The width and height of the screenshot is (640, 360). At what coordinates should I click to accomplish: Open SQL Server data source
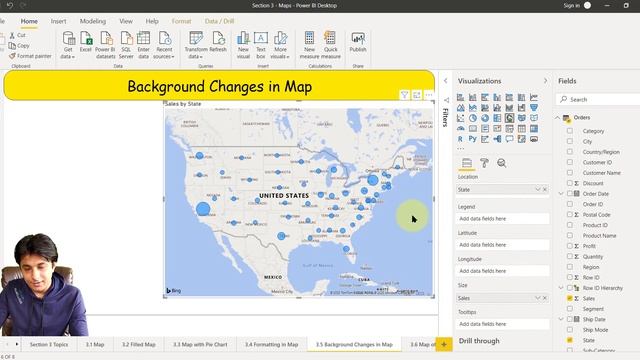126,45
